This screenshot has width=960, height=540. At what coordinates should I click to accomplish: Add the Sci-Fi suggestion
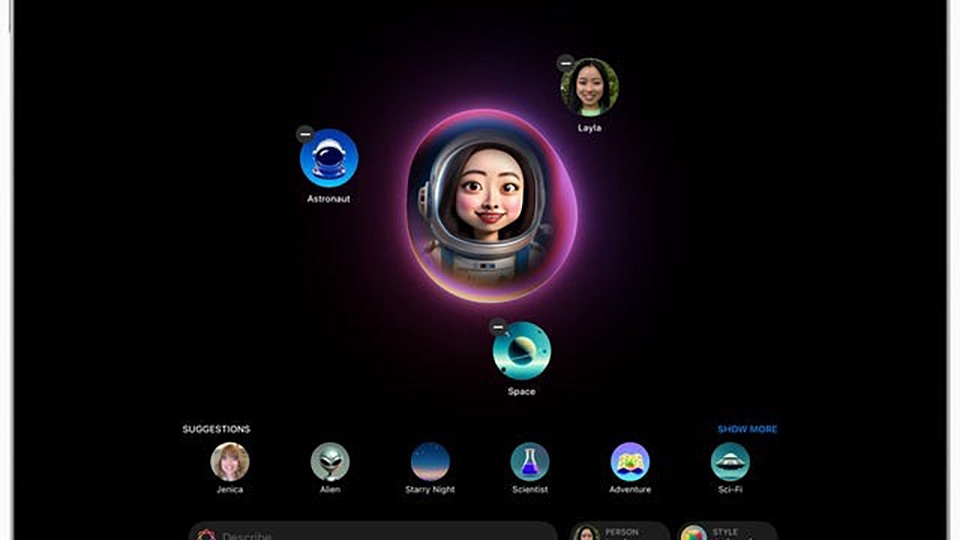[730, 462]
